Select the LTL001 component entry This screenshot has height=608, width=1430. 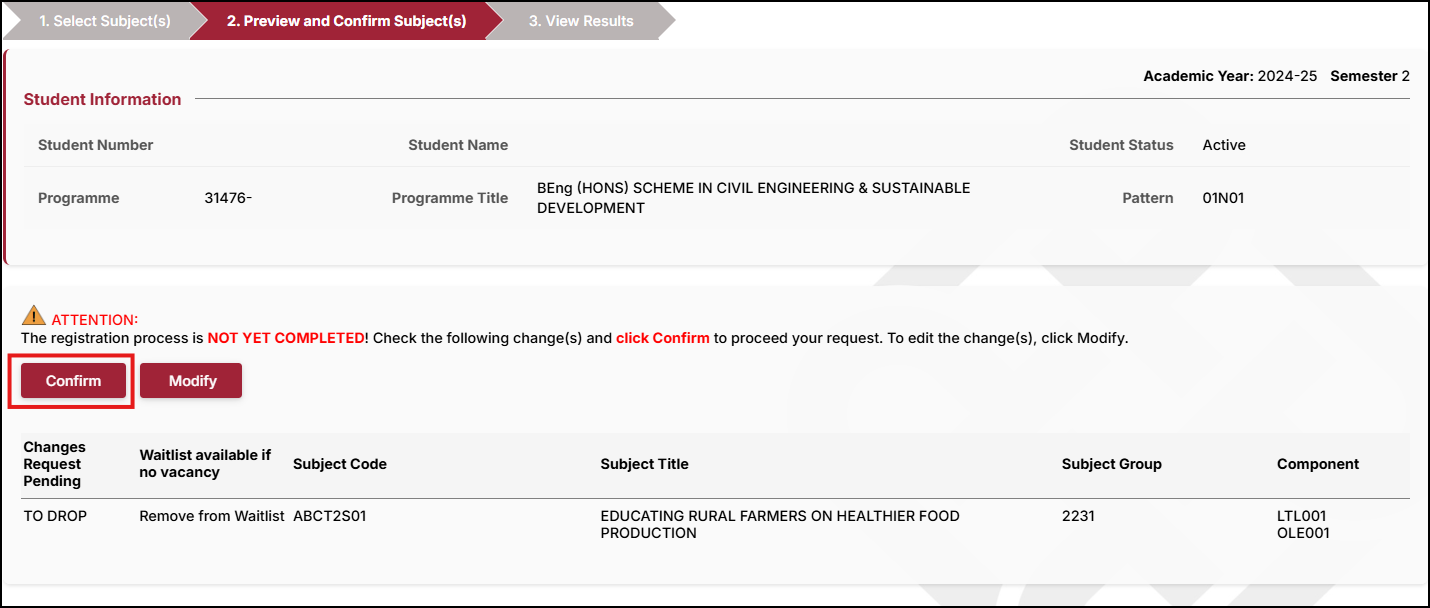pos(1301,516)
